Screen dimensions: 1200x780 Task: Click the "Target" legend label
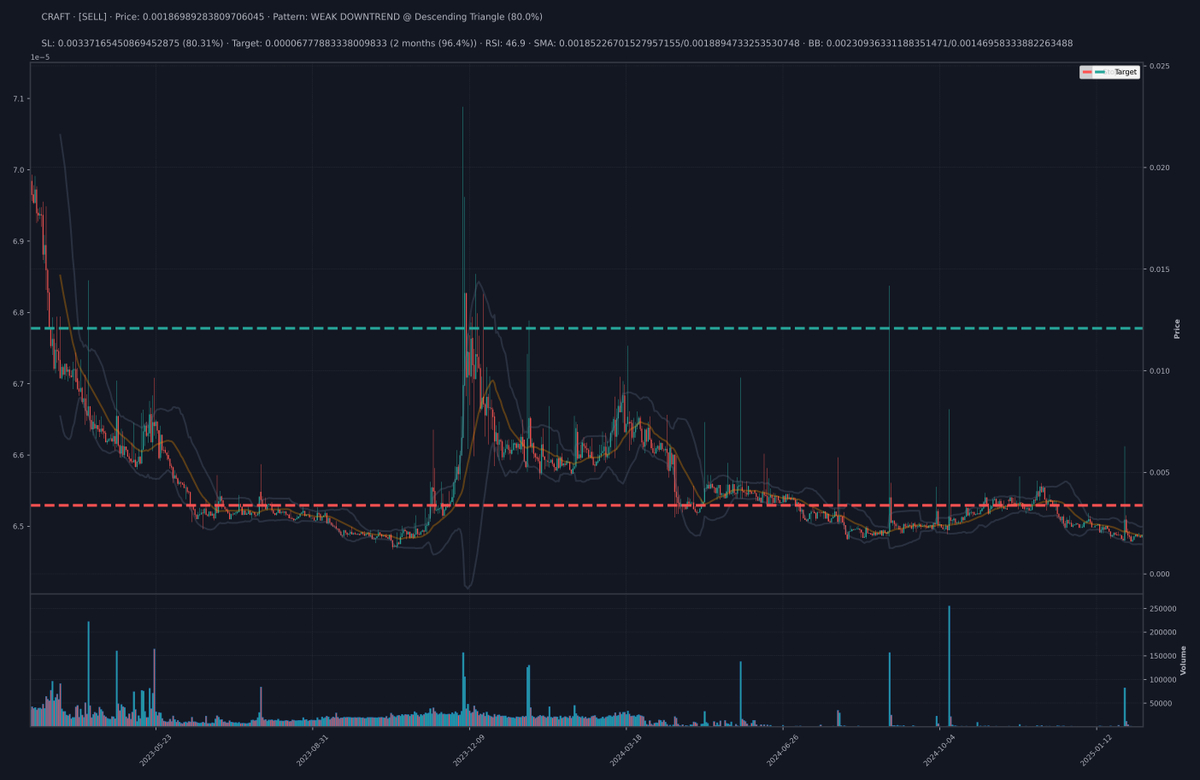click(x=1126, y=72)
